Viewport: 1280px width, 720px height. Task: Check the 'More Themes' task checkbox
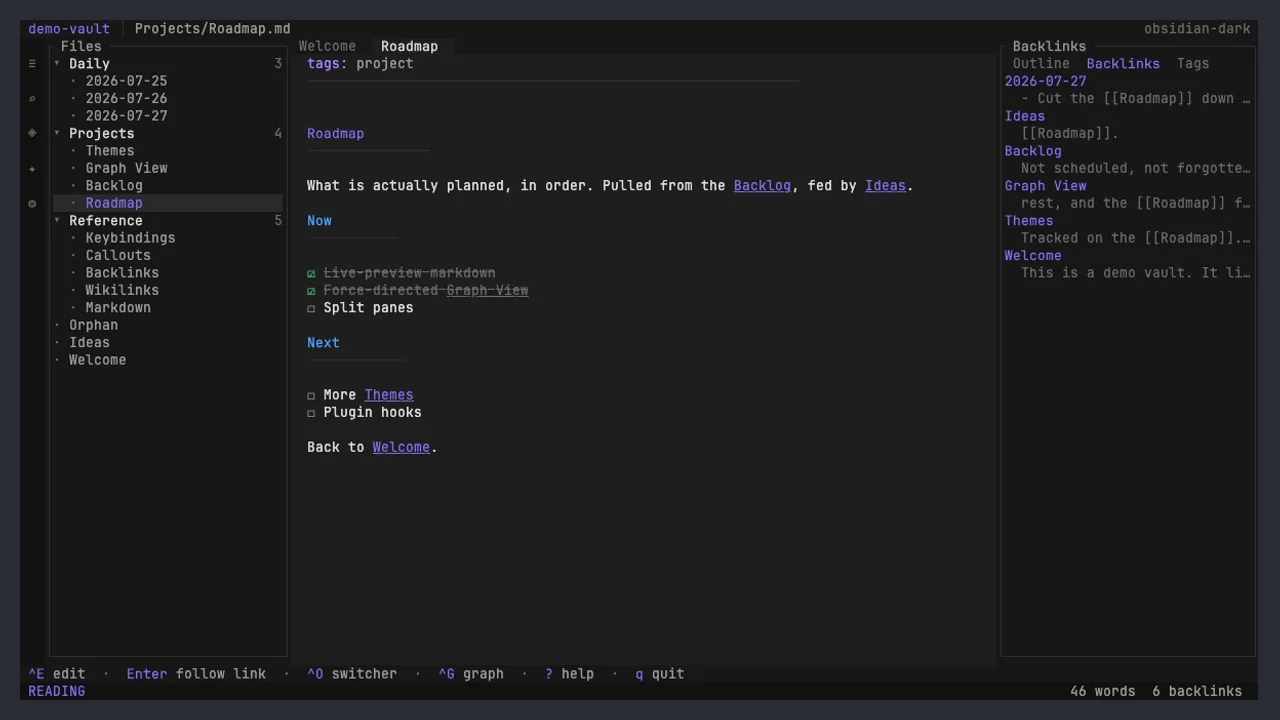pos(311,395)
